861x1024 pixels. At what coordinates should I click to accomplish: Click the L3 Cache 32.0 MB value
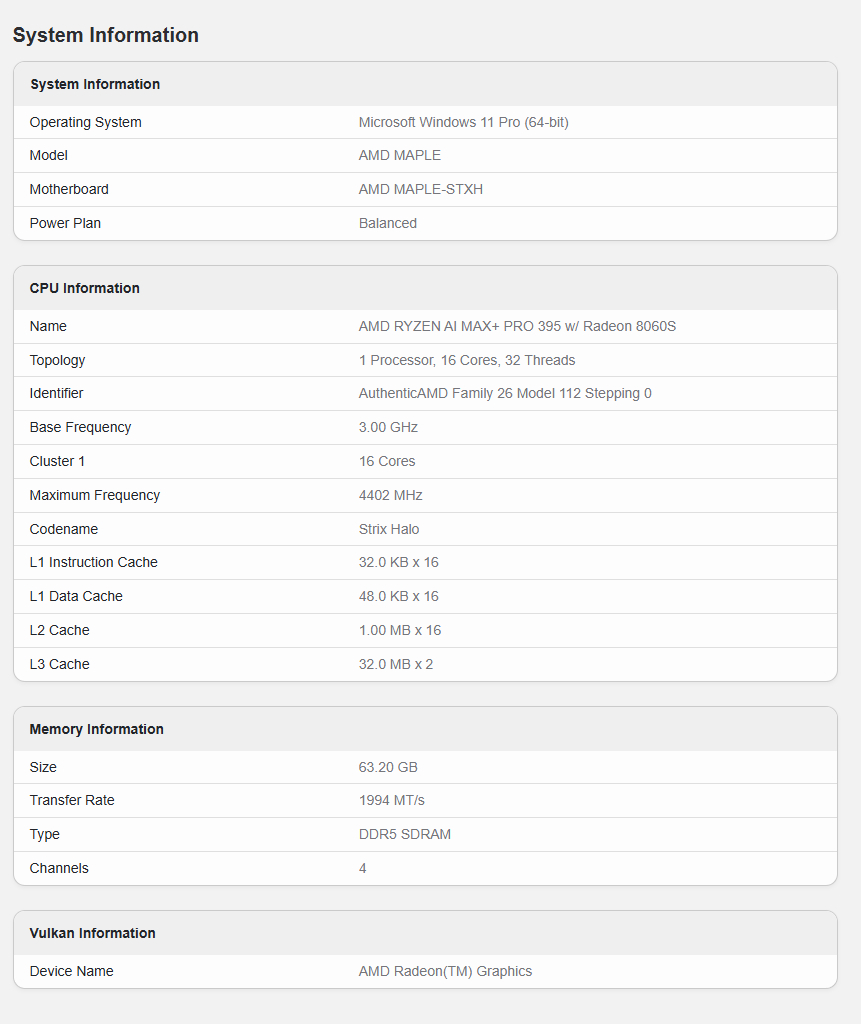395,664
